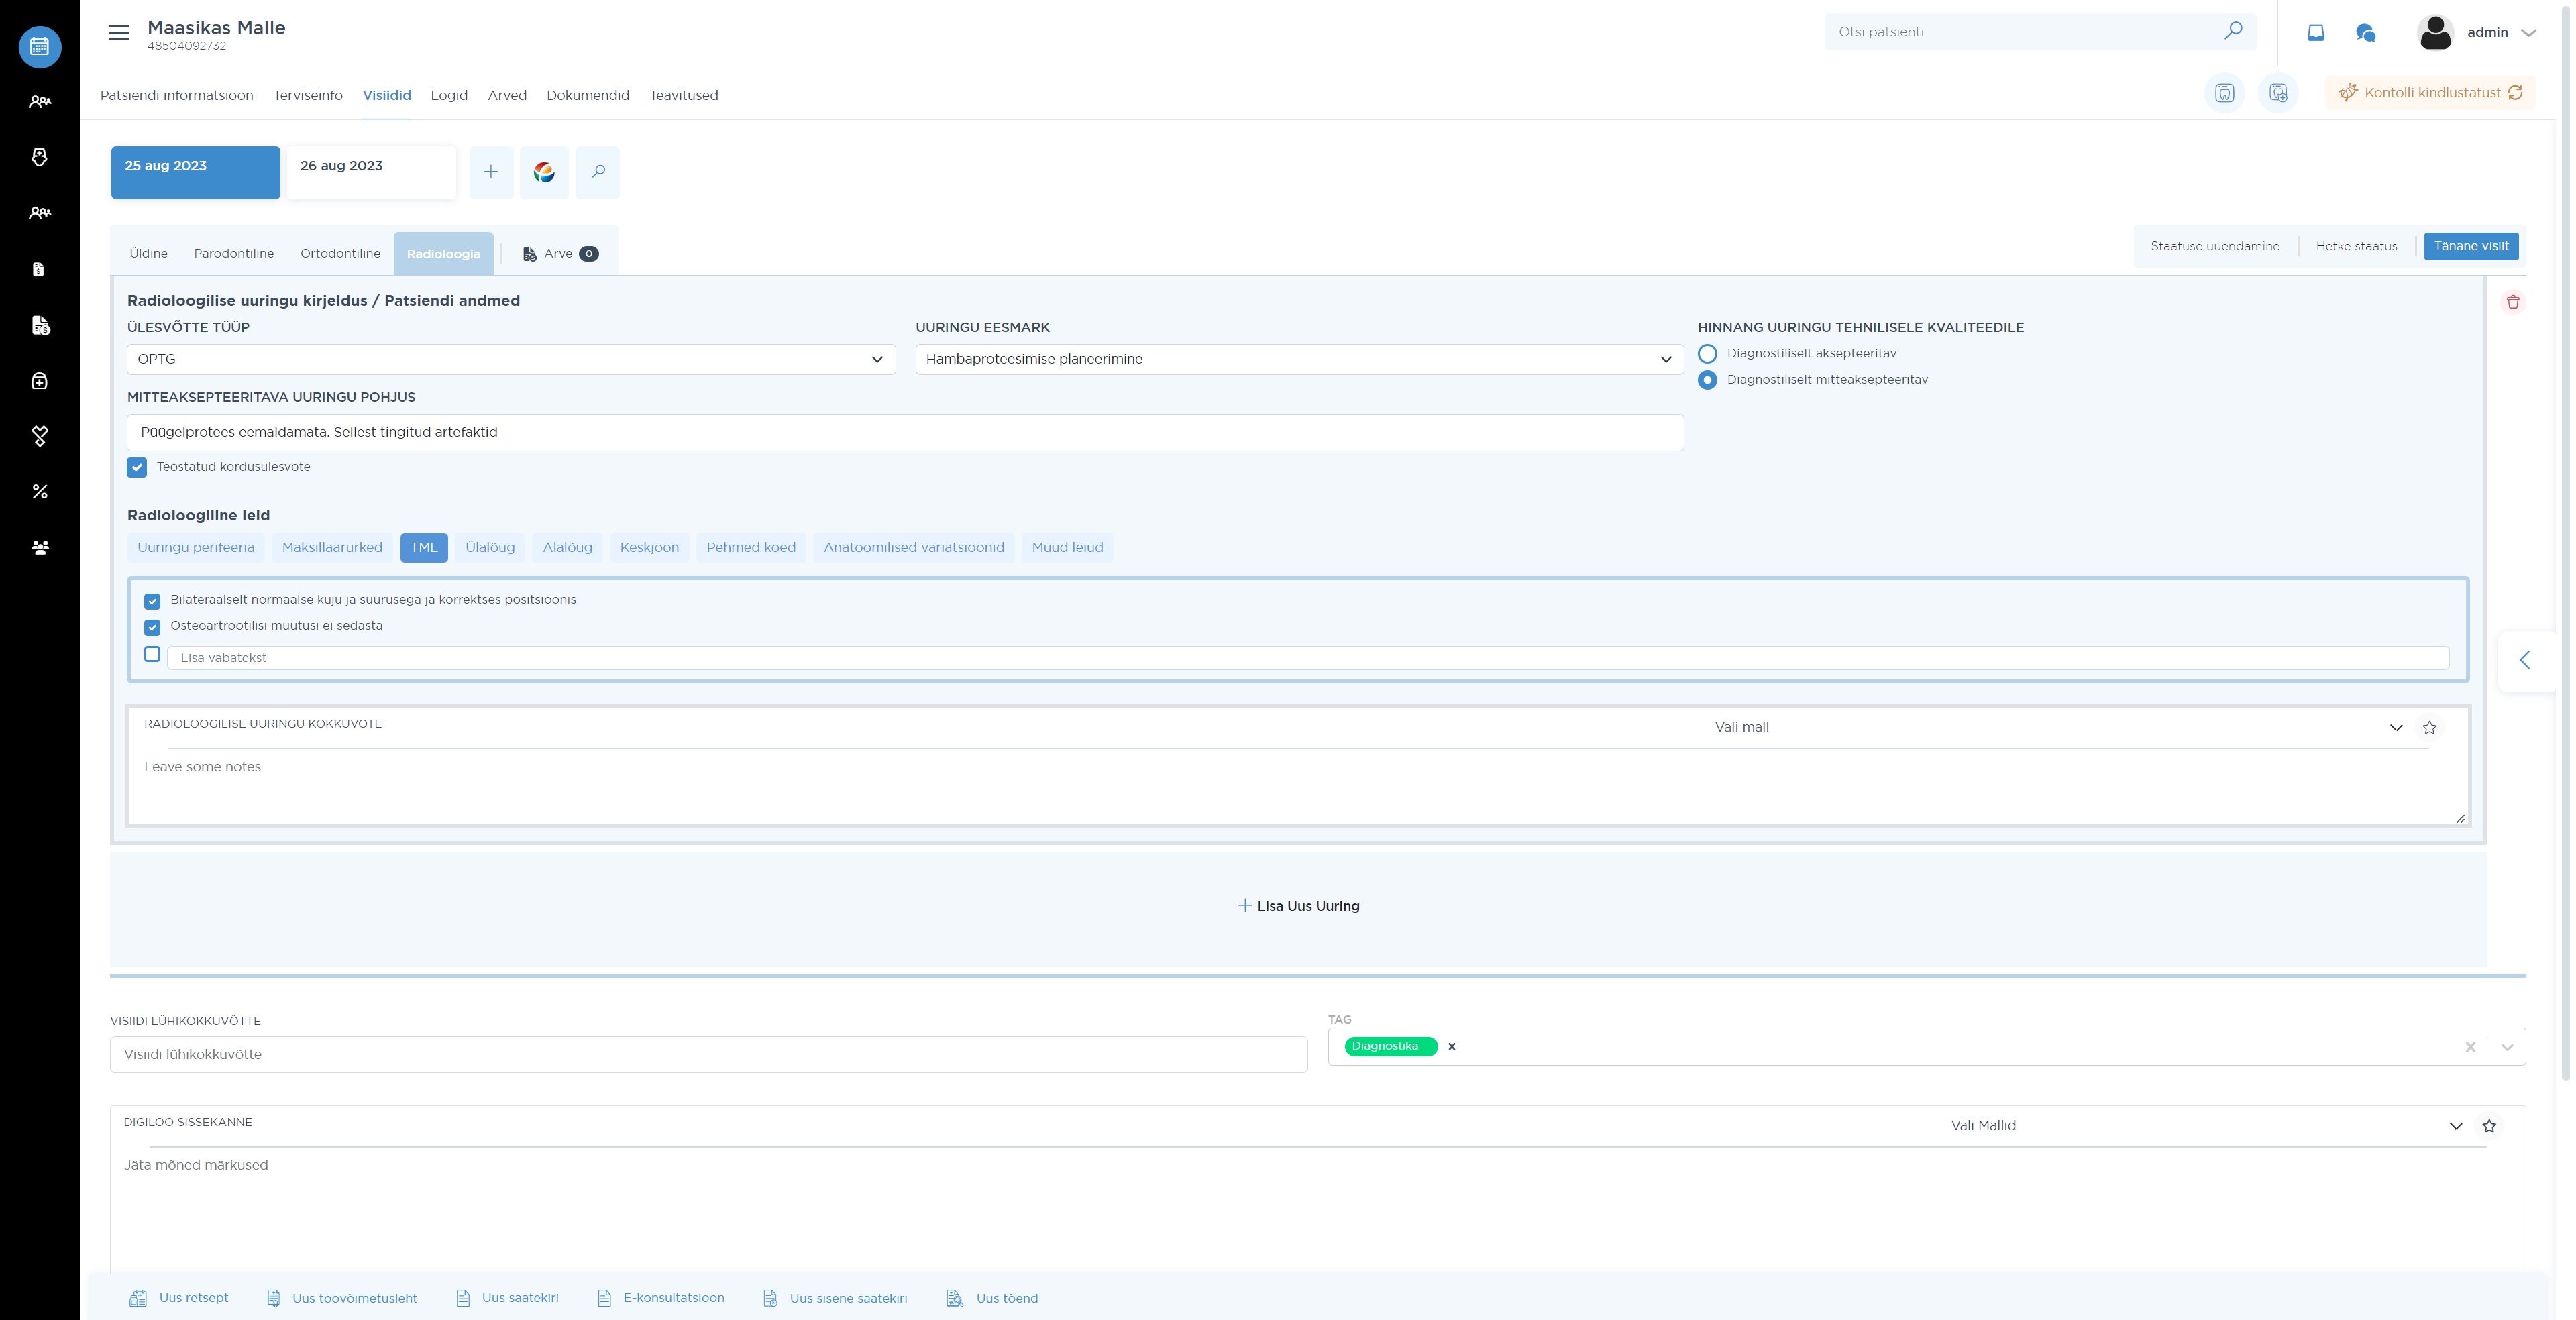Star the Digiloo sissekanne template
The image size is (2576, 1320).
coord(2489,1126)
